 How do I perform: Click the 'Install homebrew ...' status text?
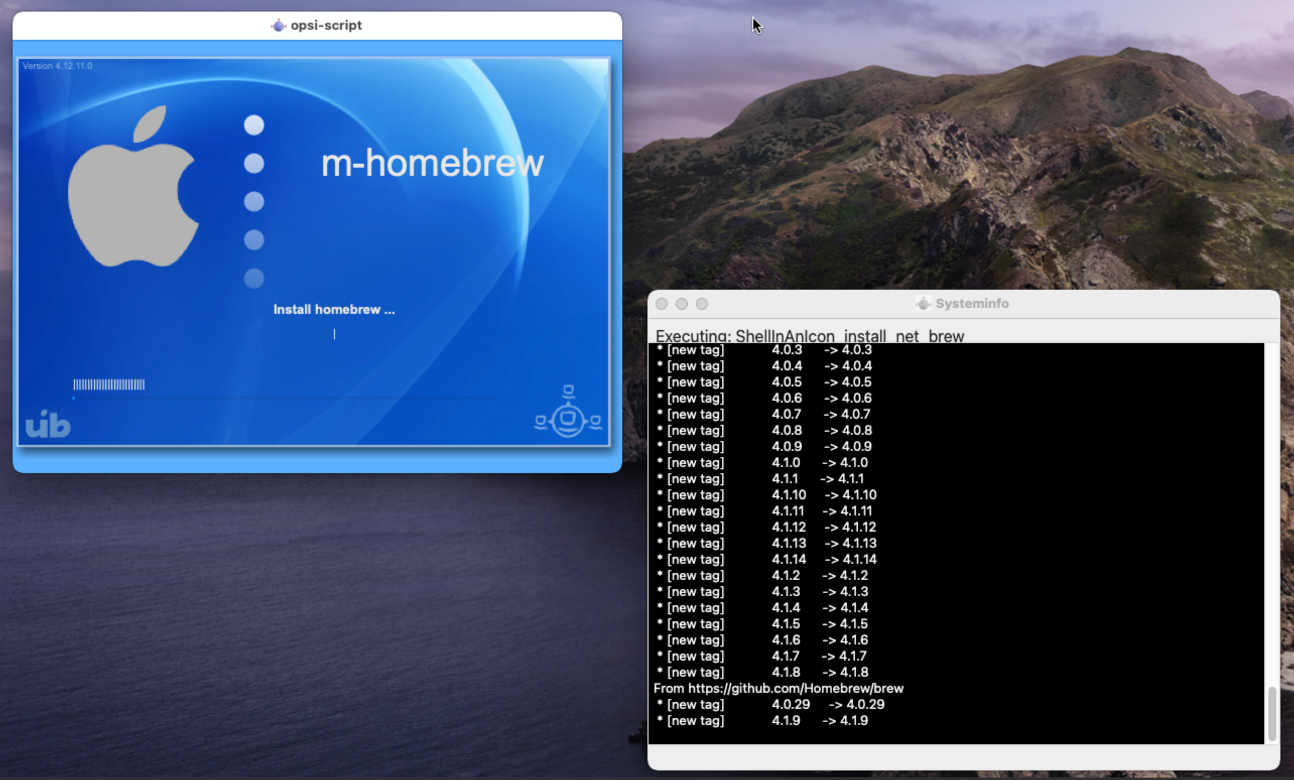point(334,310)
